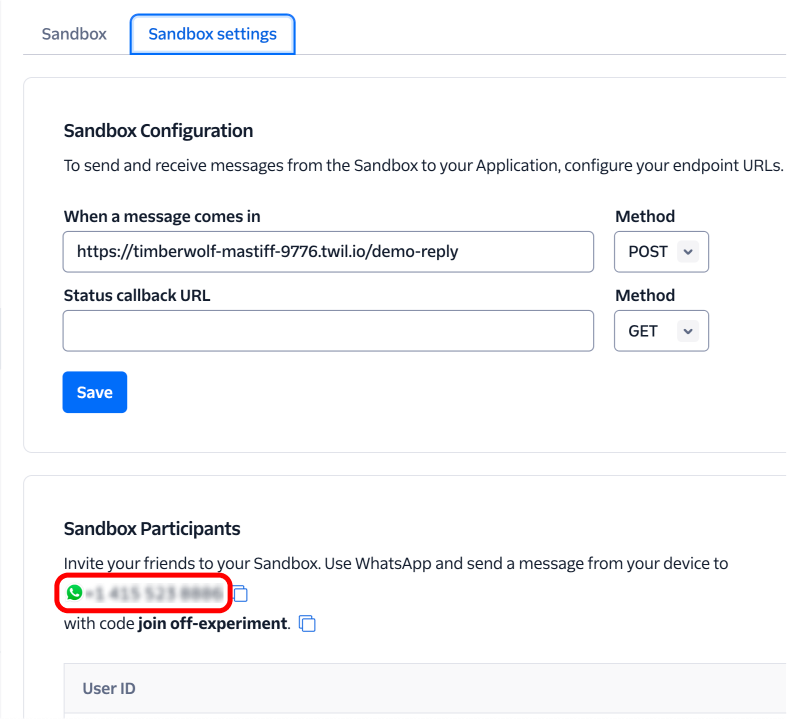Click the User ID column header
The width and height of the screenshot is (787, 719).
[109, 688]
